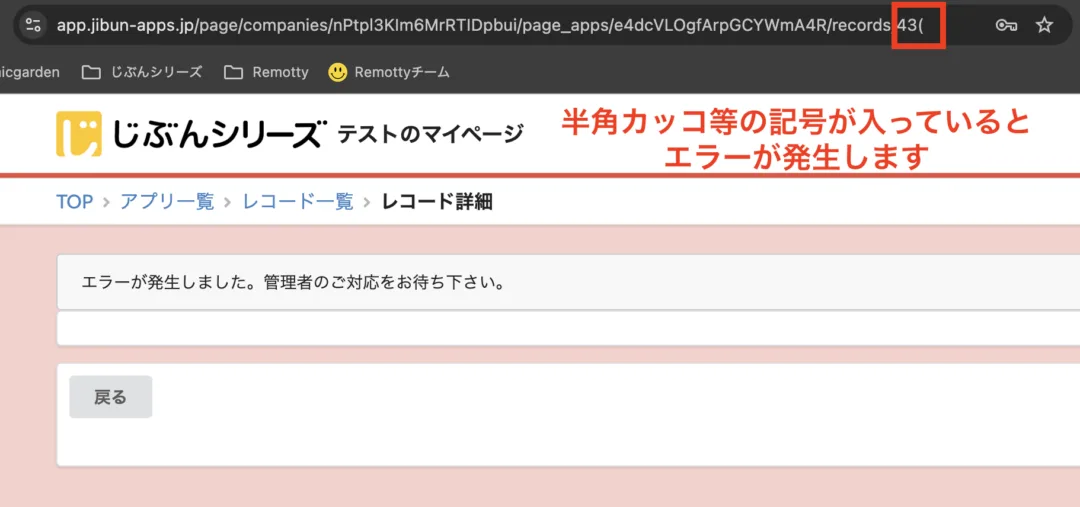Open the site information icon in address bar

pyautogui.click(x=33, y=25)
